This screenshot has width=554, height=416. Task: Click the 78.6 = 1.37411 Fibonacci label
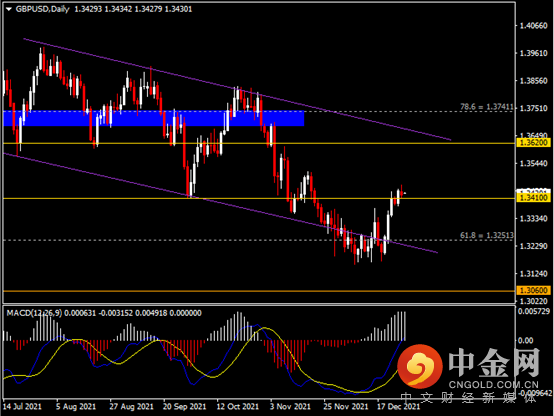[487, 106]
